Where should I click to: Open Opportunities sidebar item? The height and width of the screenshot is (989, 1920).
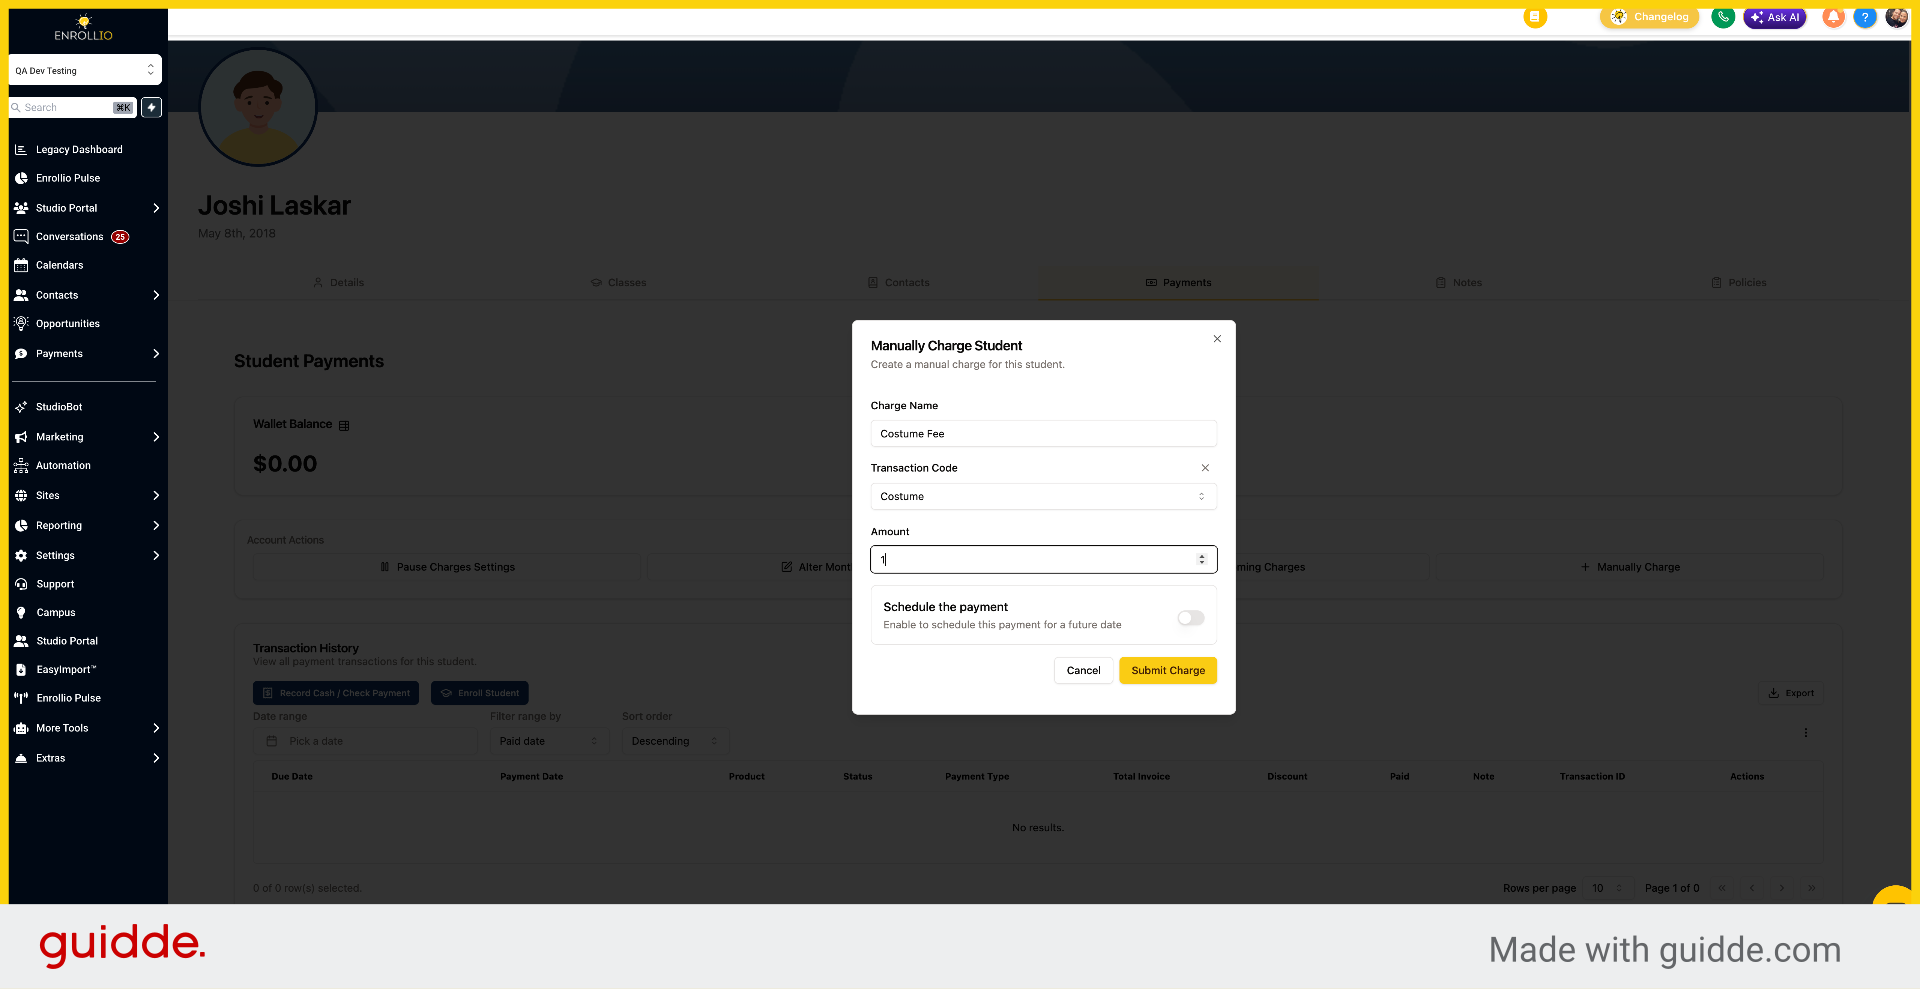[68, 324]
